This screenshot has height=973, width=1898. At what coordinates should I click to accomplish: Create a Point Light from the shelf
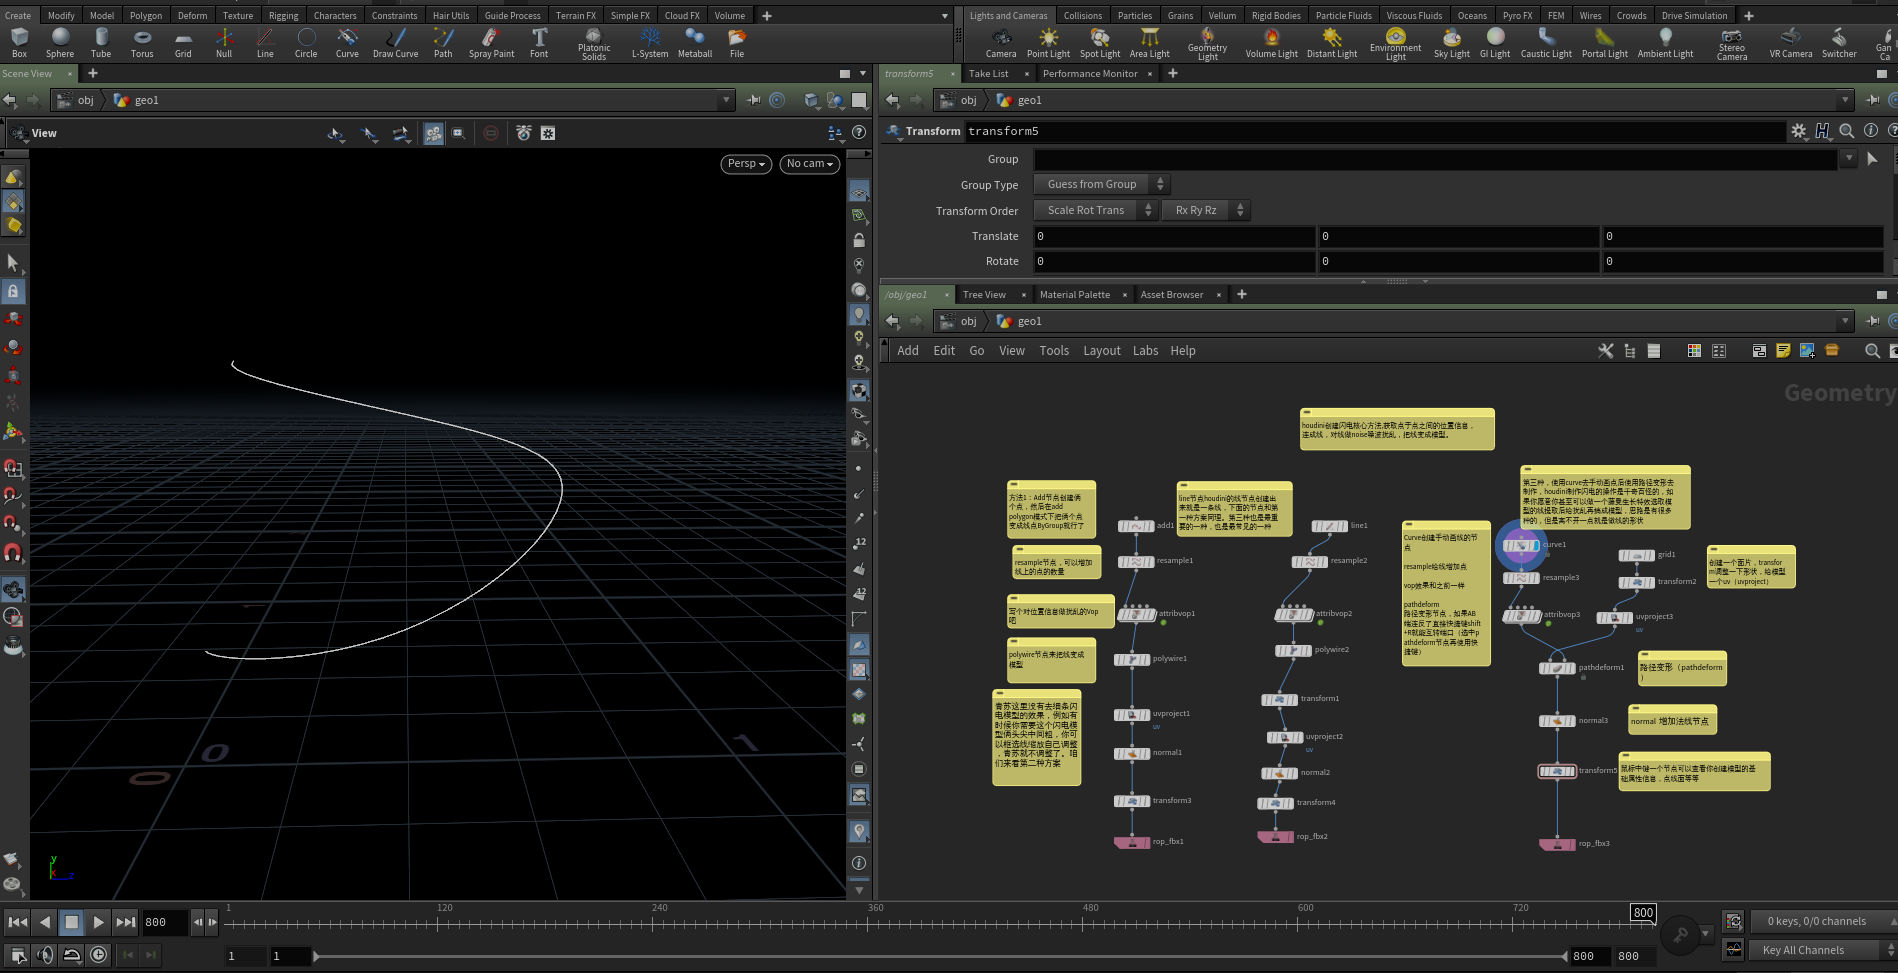(x=1048, y=42)
